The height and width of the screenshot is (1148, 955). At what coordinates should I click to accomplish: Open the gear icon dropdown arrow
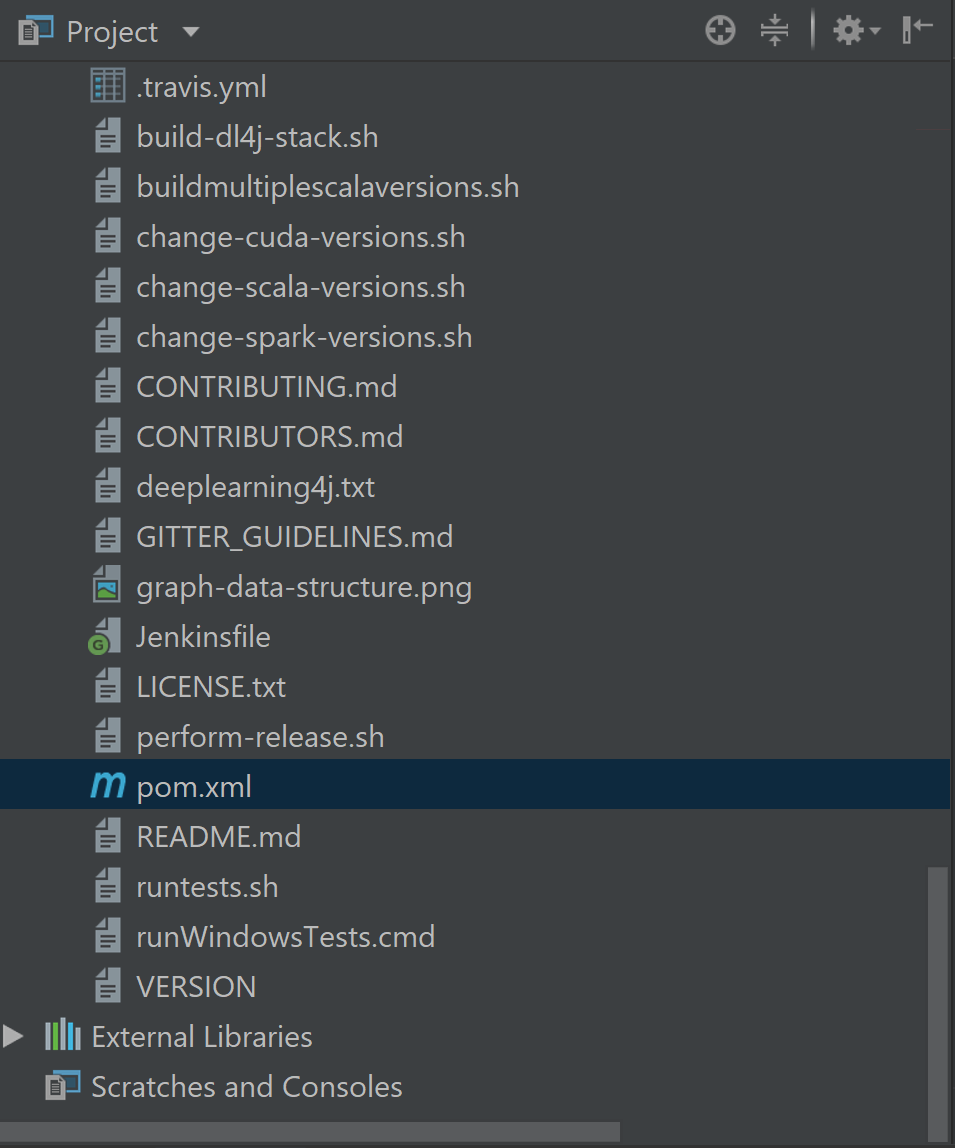tap(875, 32)
